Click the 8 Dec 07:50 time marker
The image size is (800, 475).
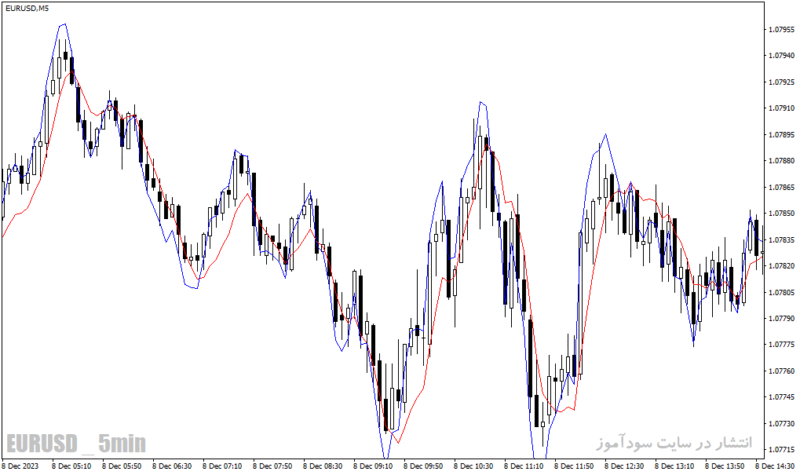[x=272, y=466]
